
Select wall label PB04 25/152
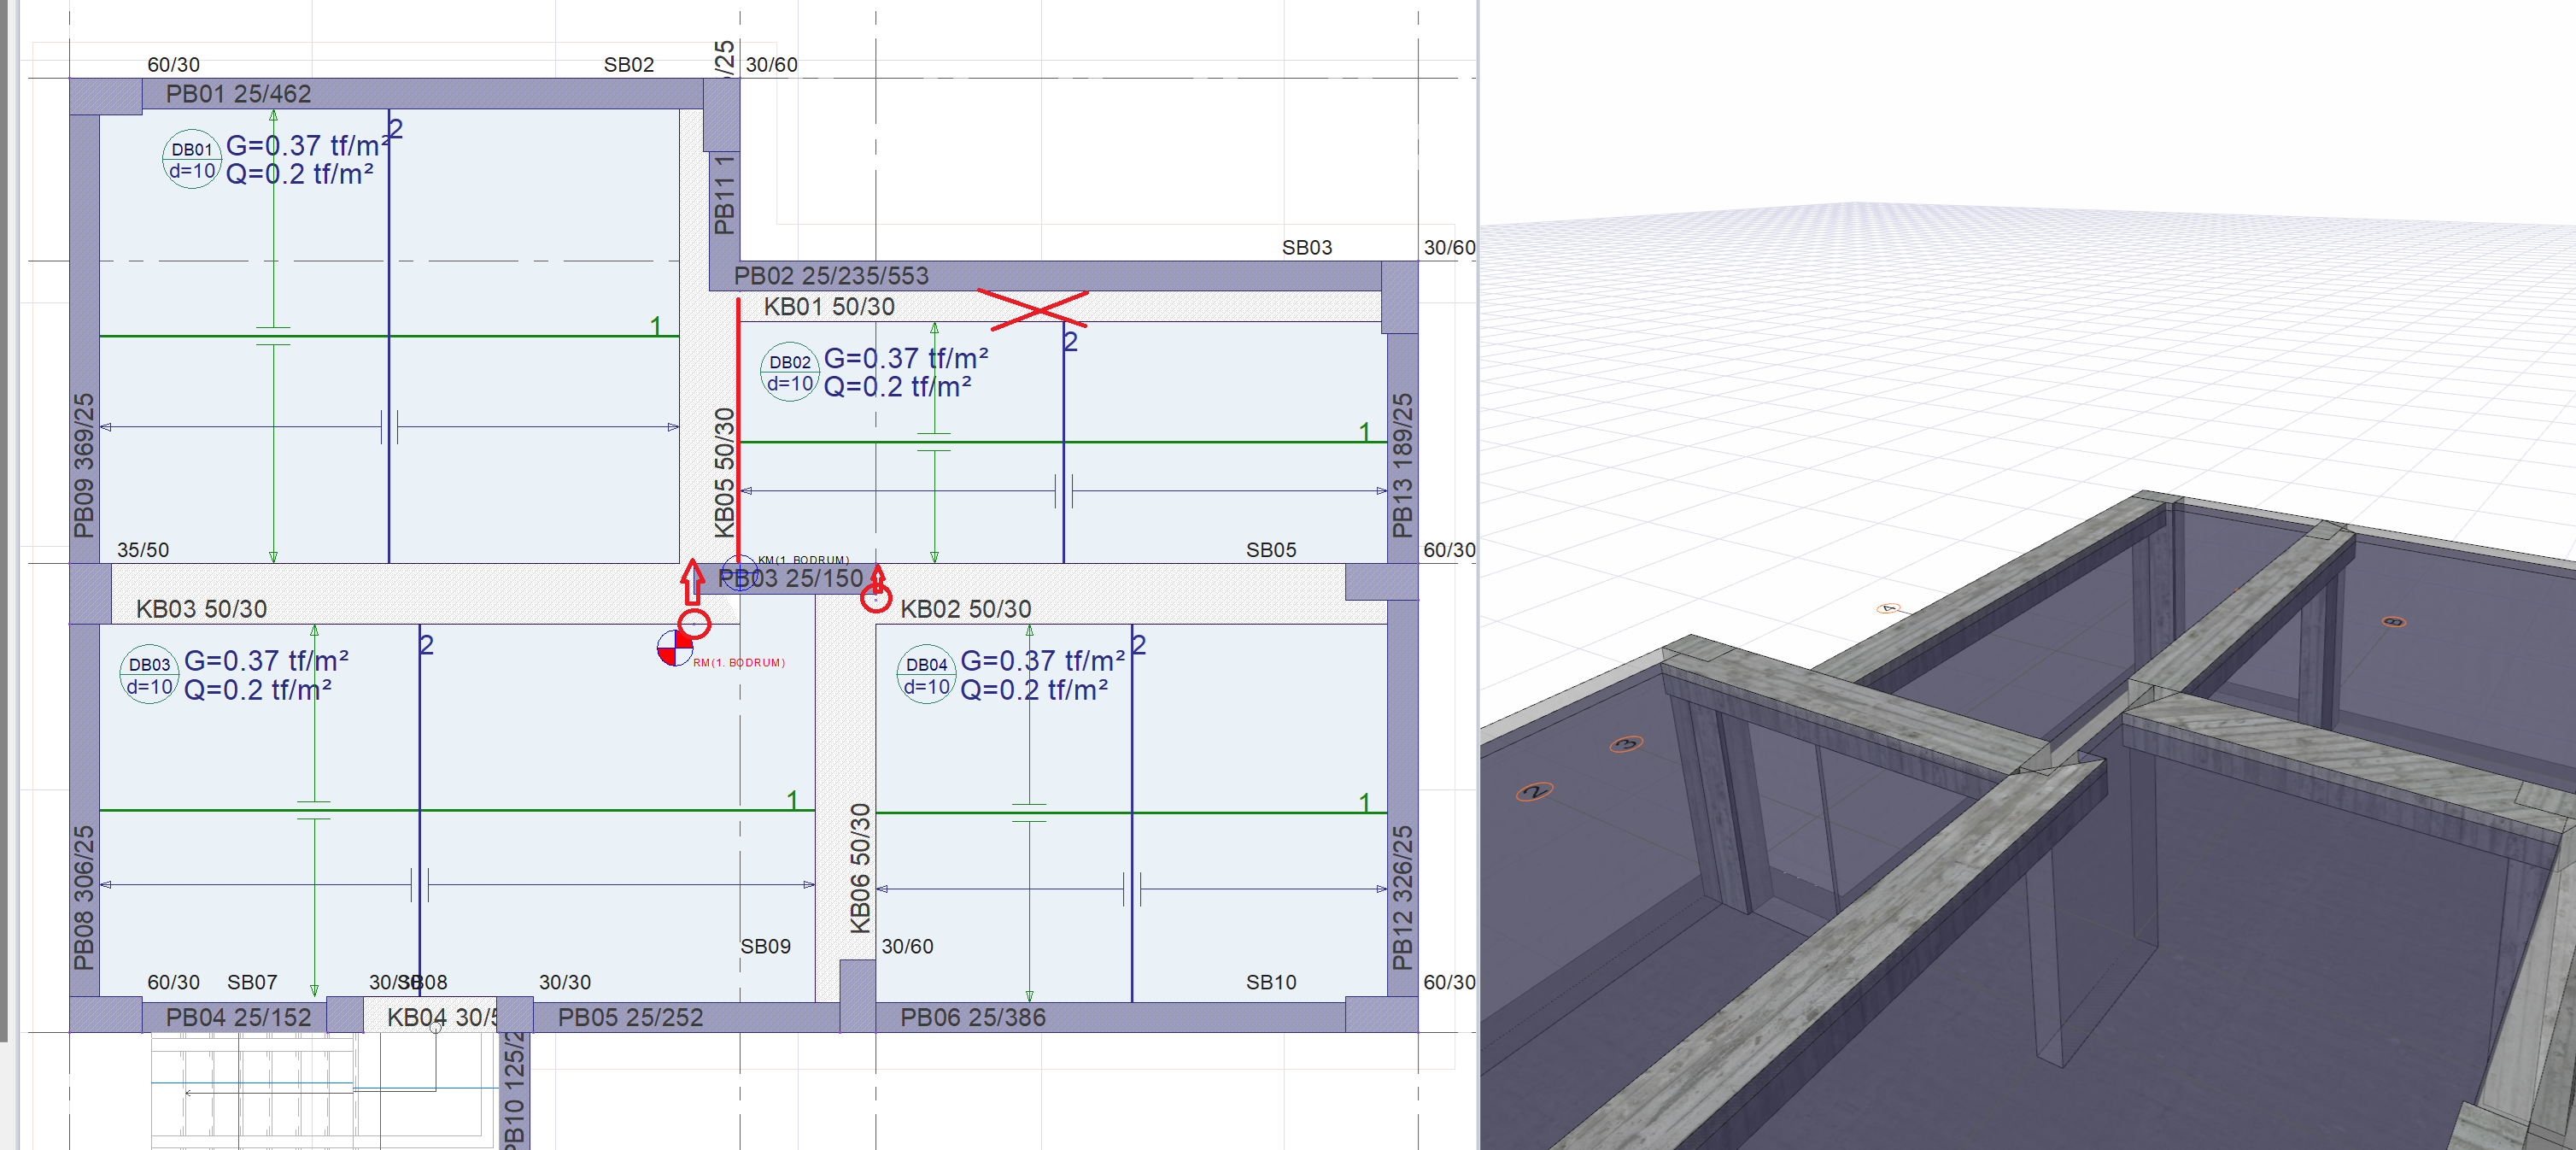[238, 1018]
